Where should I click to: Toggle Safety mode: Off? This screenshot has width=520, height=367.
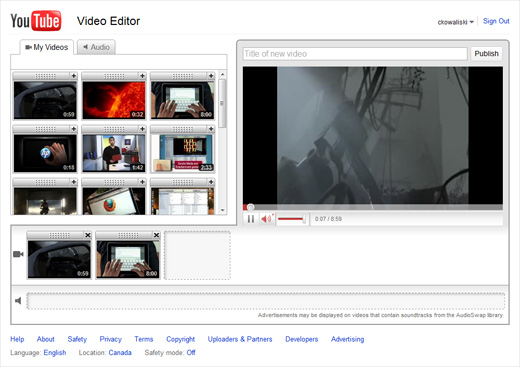191,353
